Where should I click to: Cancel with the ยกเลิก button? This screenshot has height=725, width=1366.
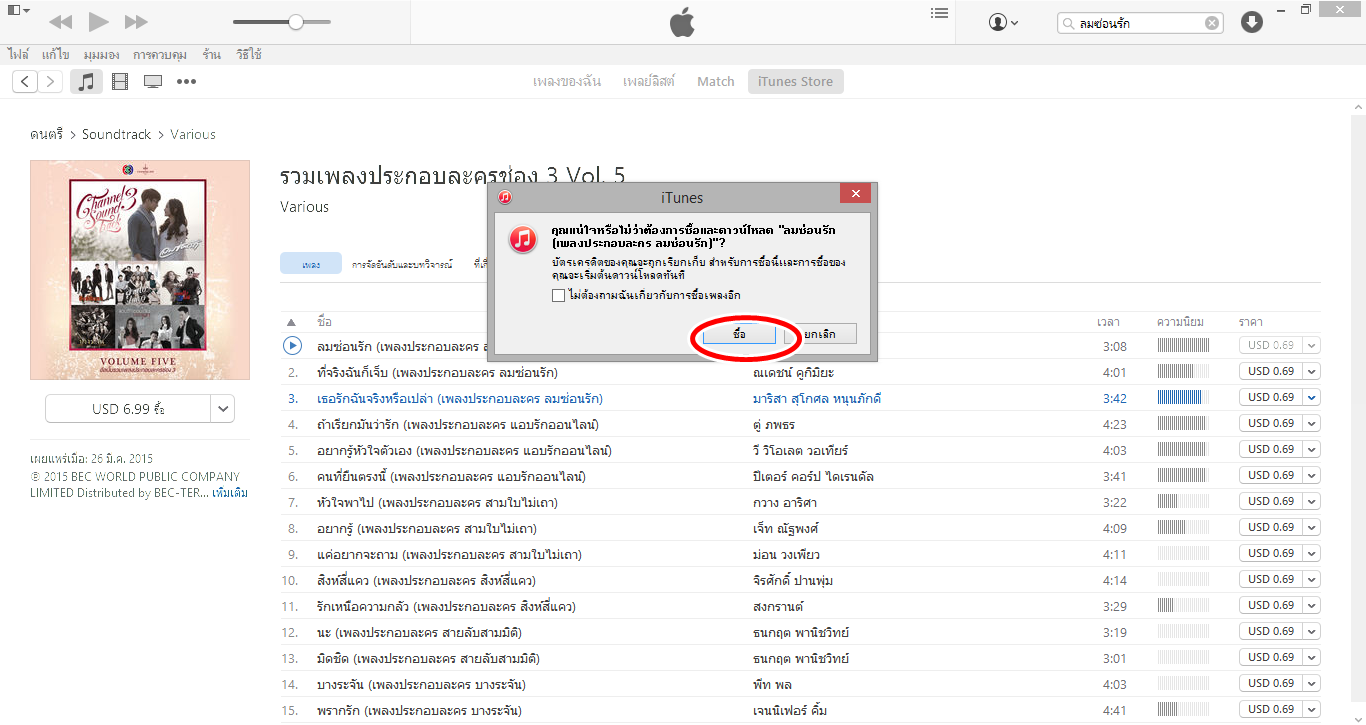[x=820, y=334]
